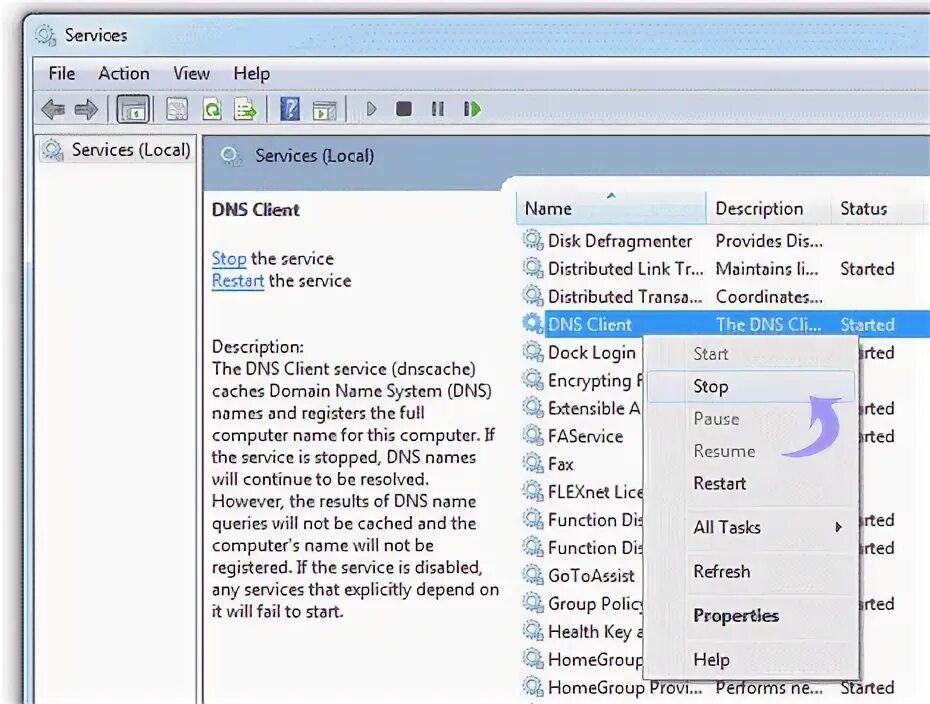Open the Help menu in menu bar
The image size is (930, 704).
click(x=251, y=74)
